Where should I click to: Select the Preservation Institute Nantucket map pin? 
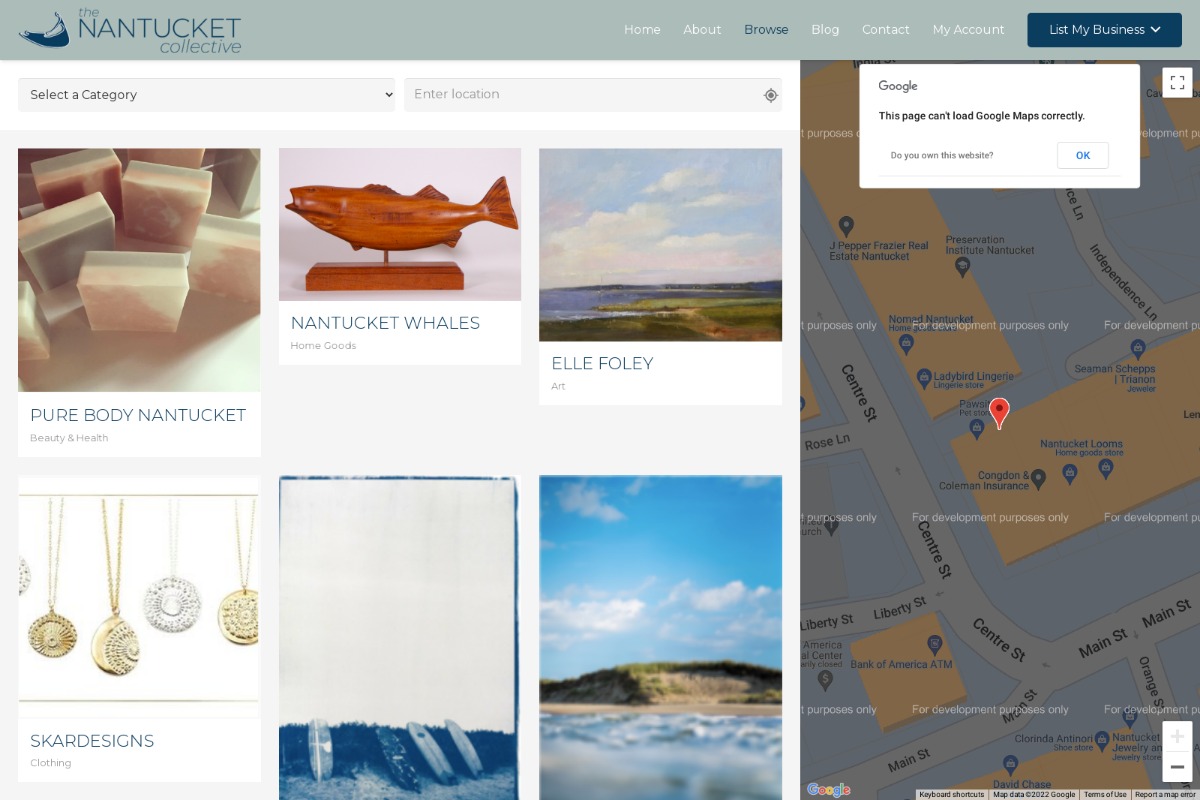pos(963,266)
